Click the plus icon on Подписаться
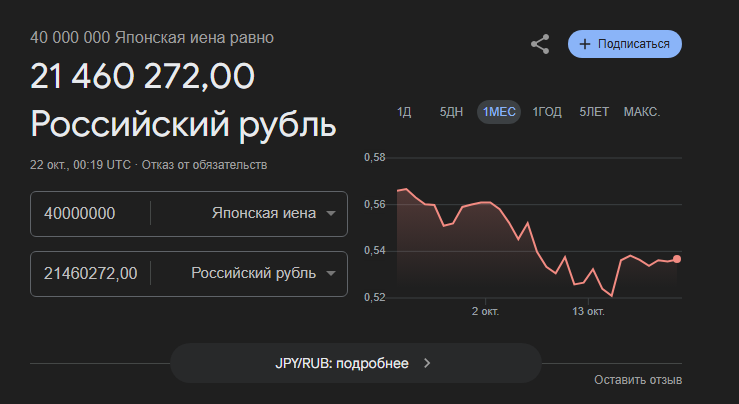Image resolution: width=739 pixels, height=404 pixels. tap(585, 44)
